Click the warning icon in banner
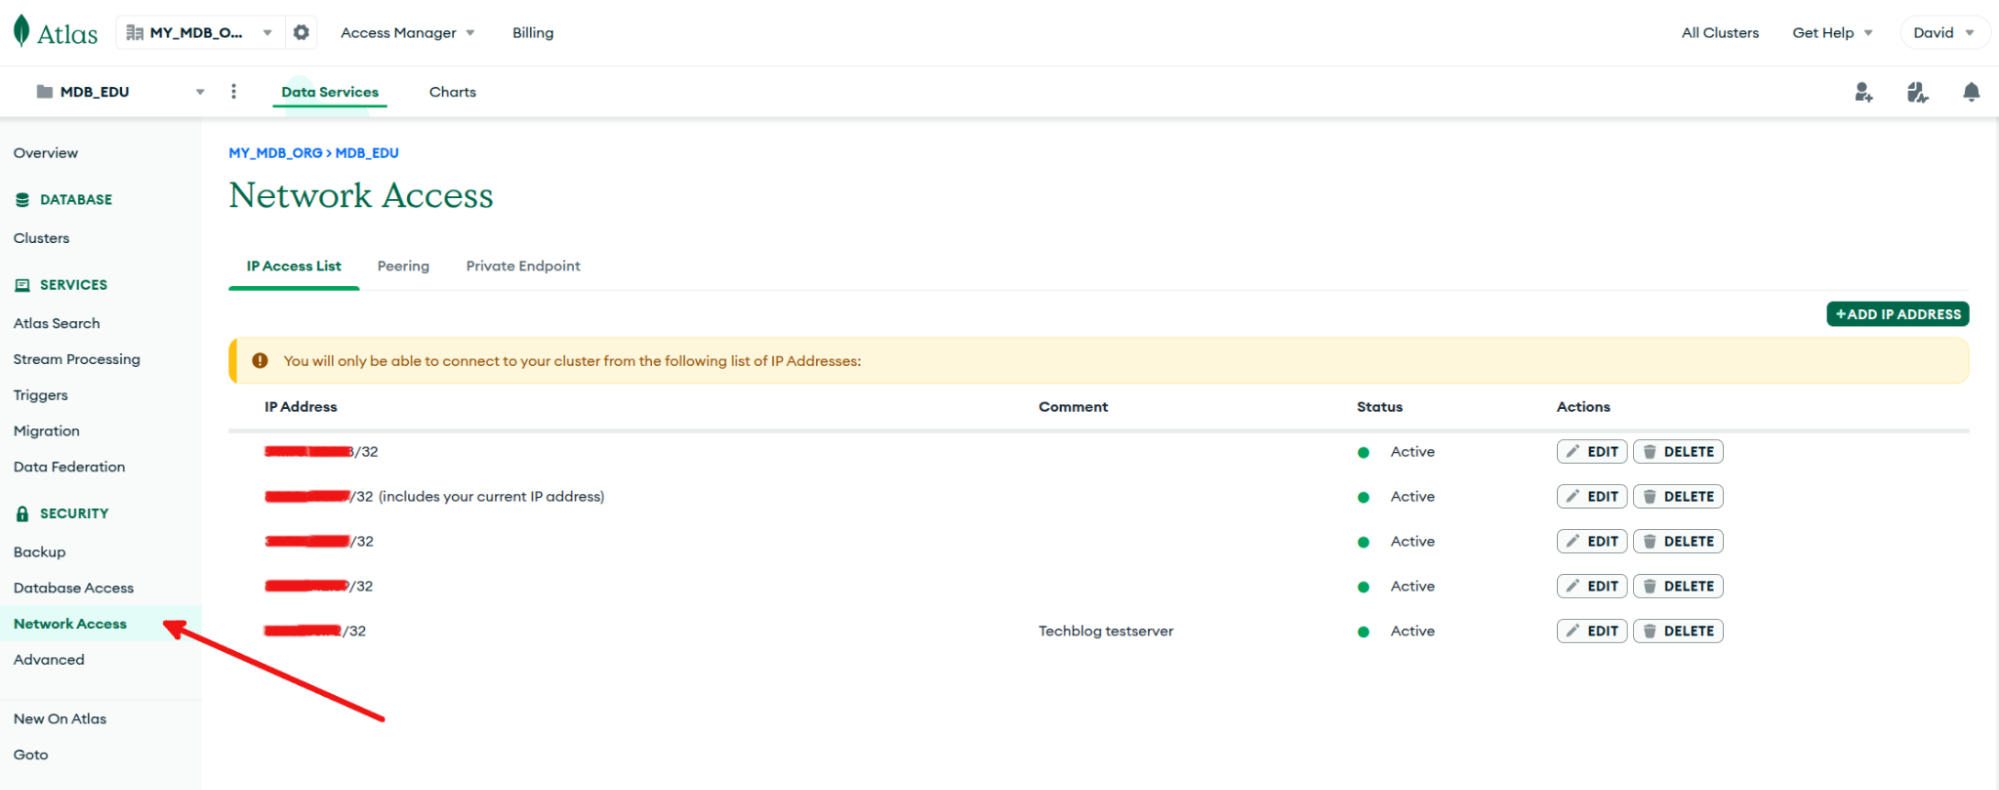 click(x=260, y=361)
